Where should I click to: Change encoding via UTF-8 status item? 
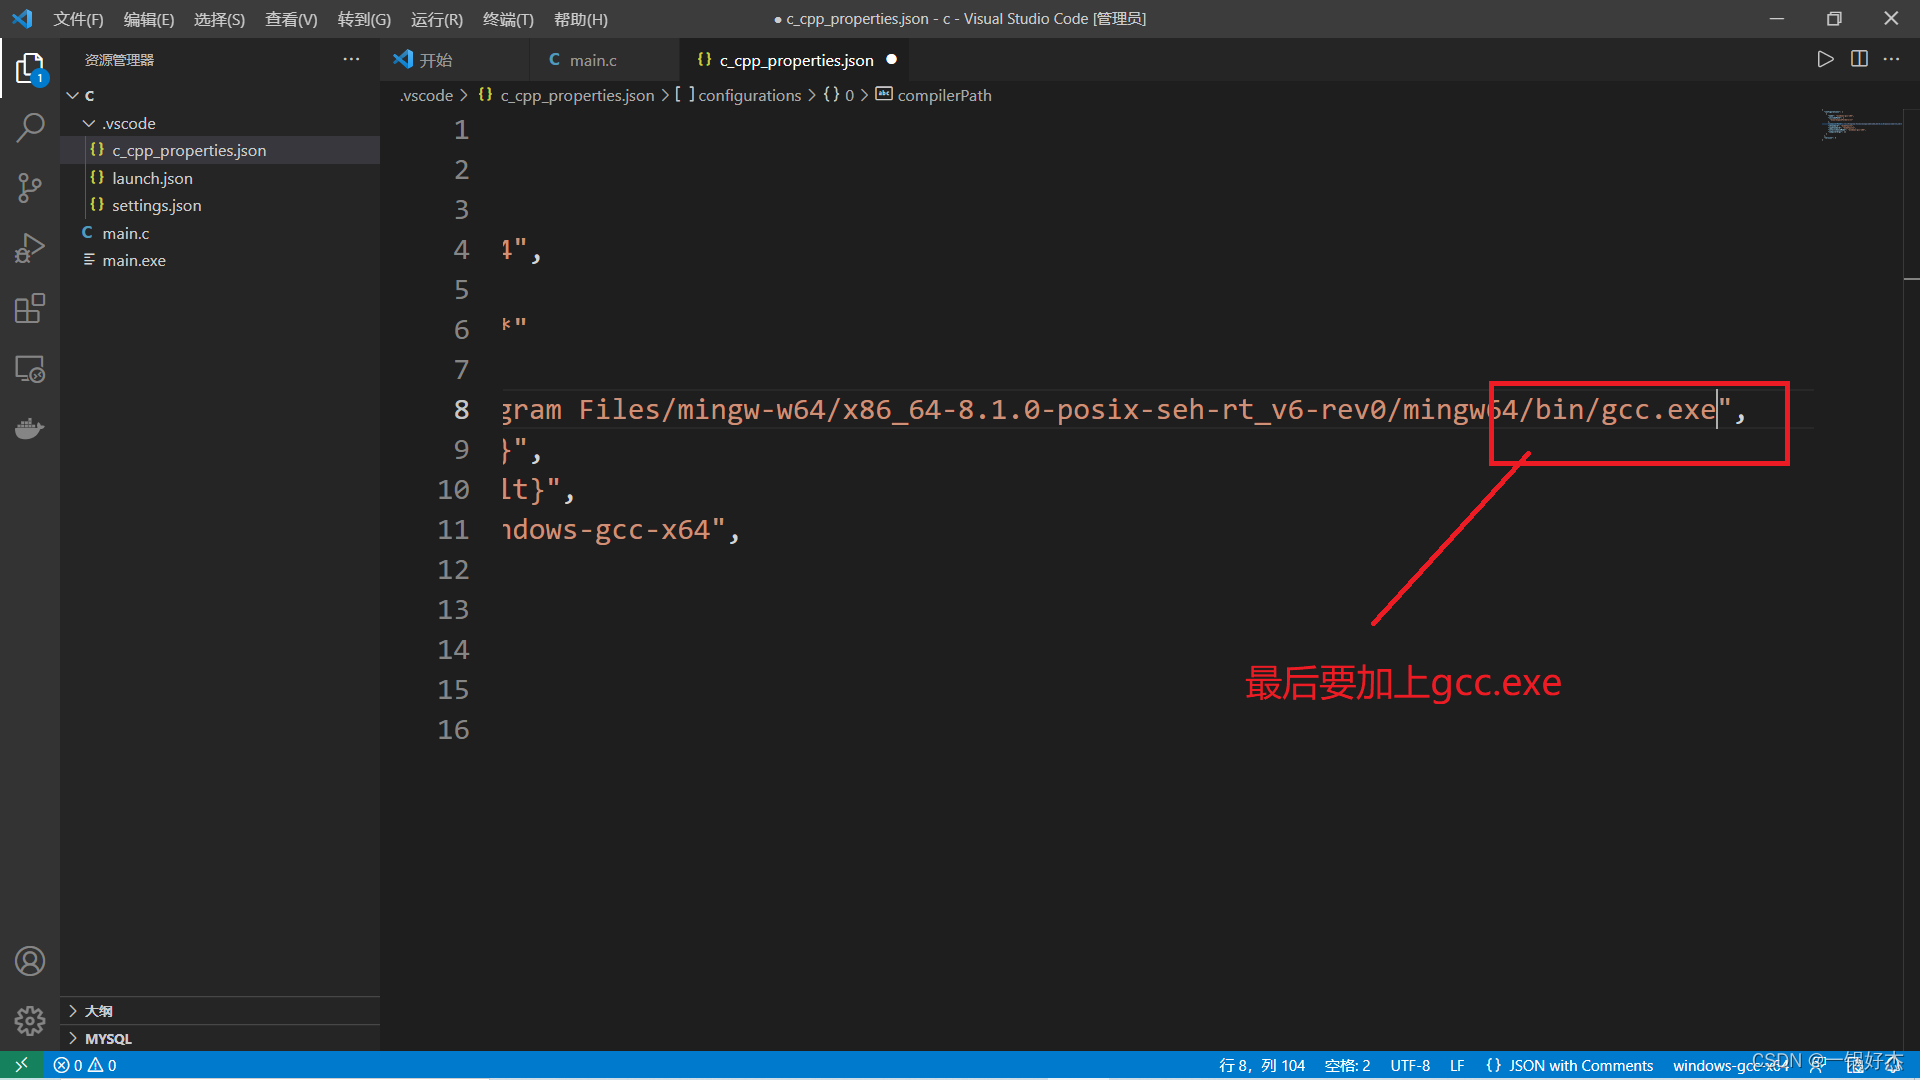point(1410,1065)
